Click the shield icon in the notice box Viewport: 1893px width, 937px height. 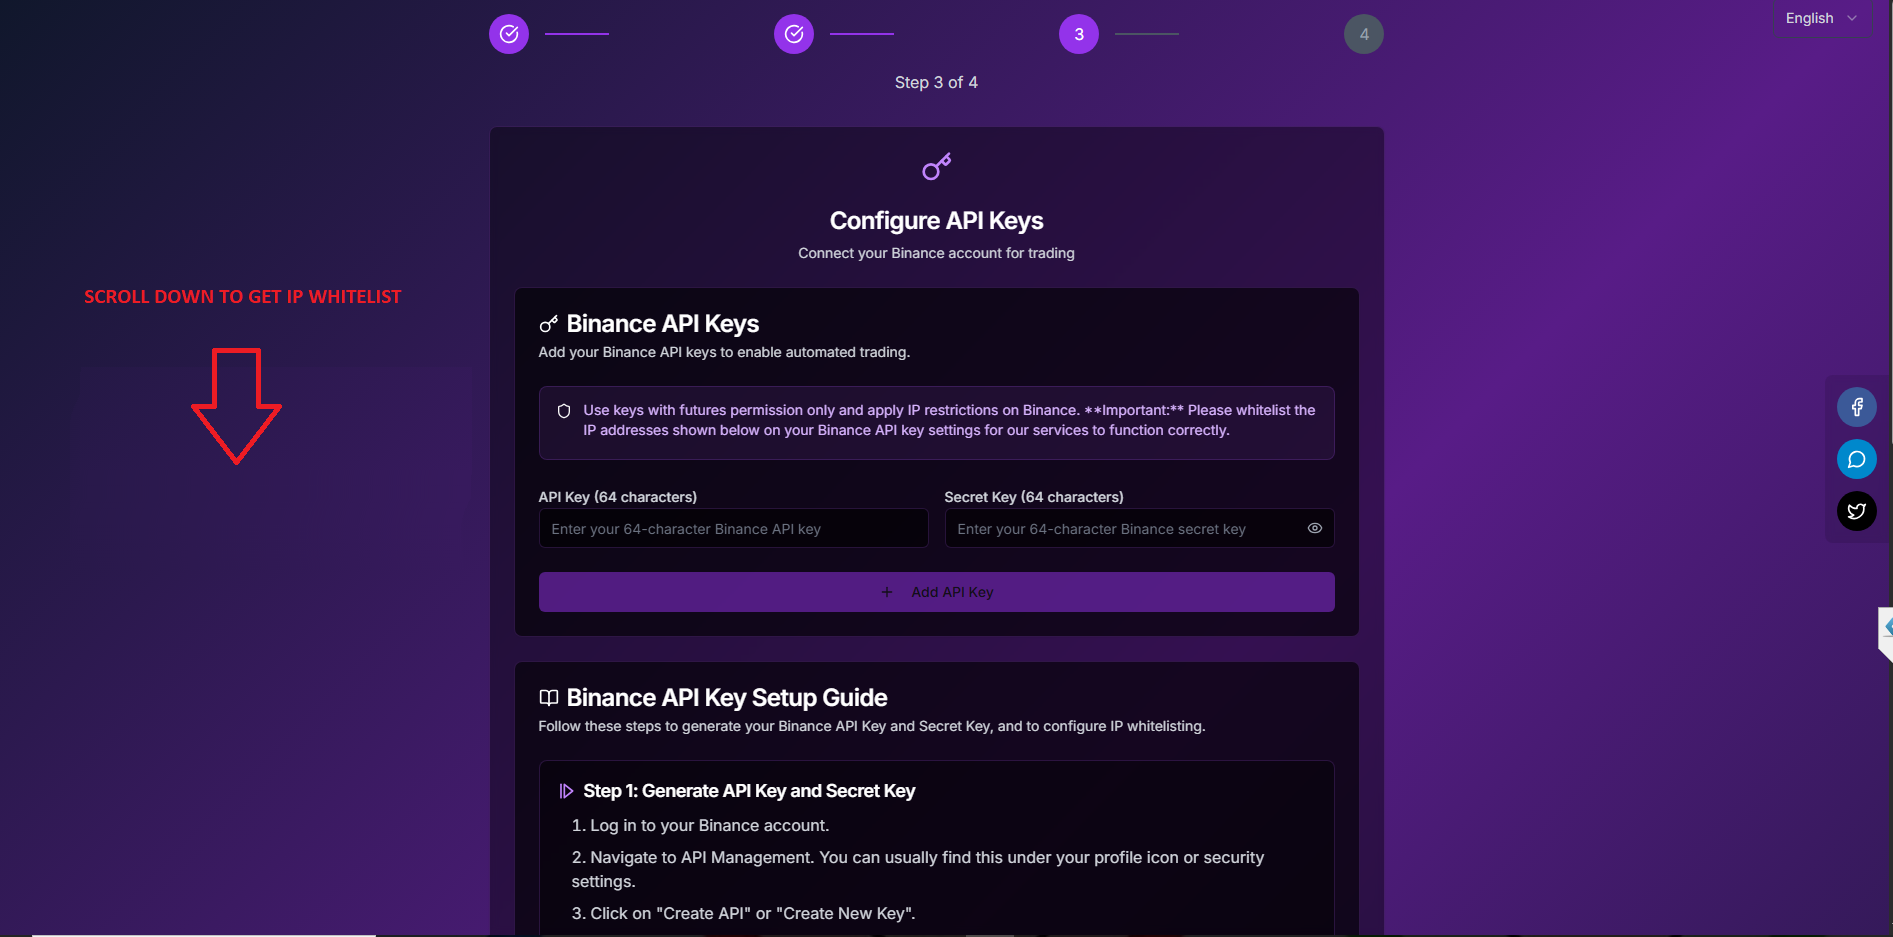pos(564,411)
